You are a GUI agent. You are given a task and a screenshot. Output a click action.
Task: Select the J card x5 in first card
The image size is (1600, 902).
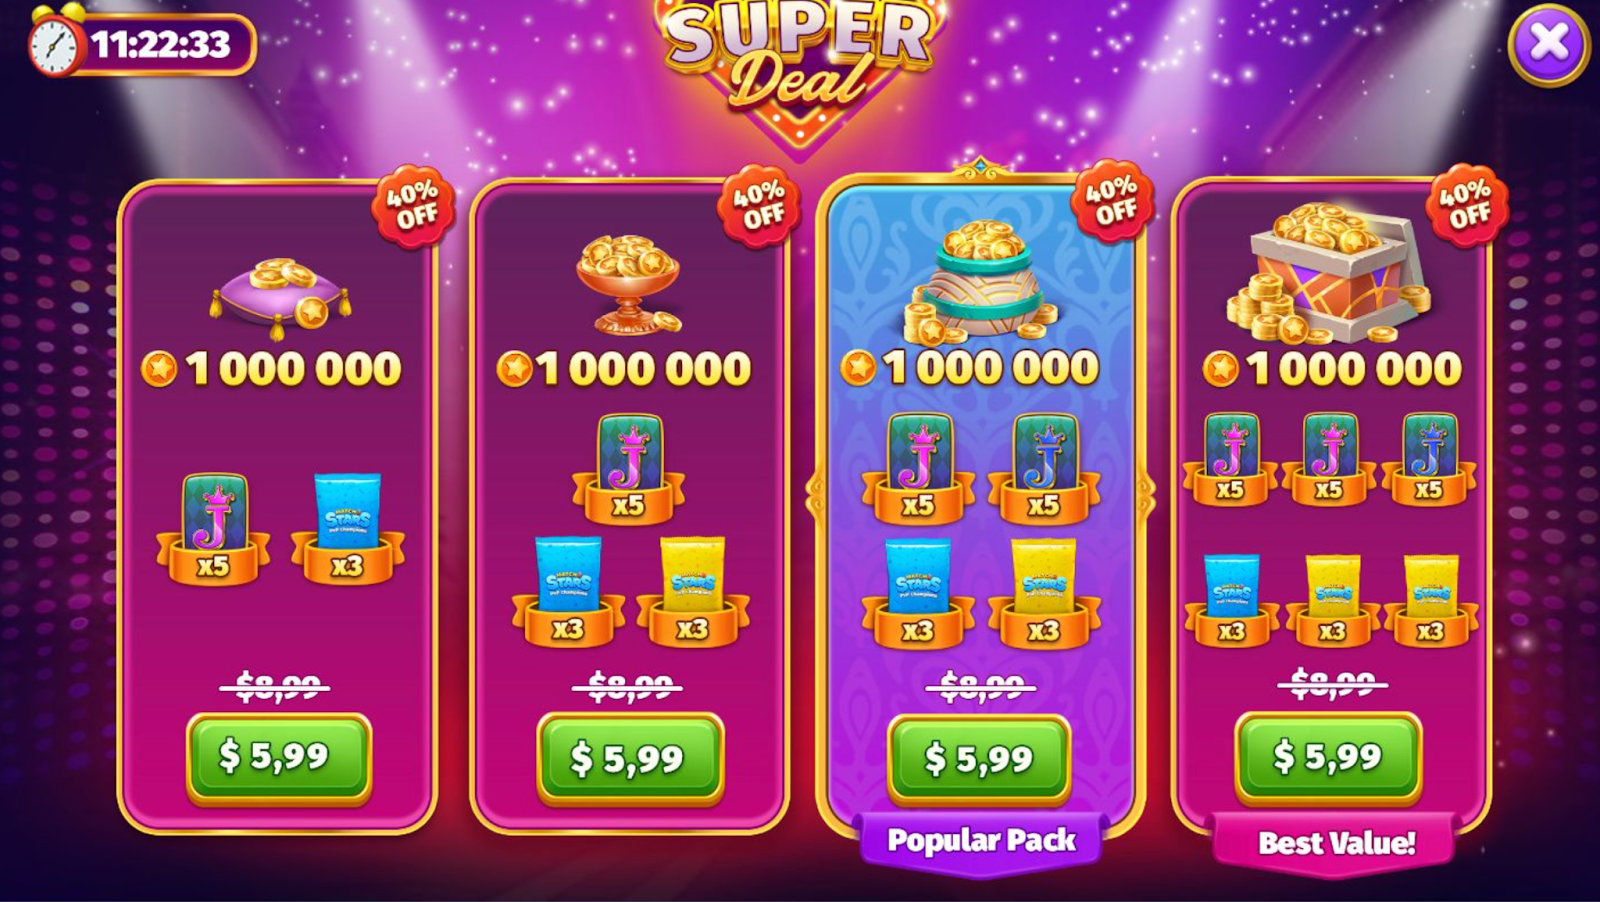tap(213, 528)
